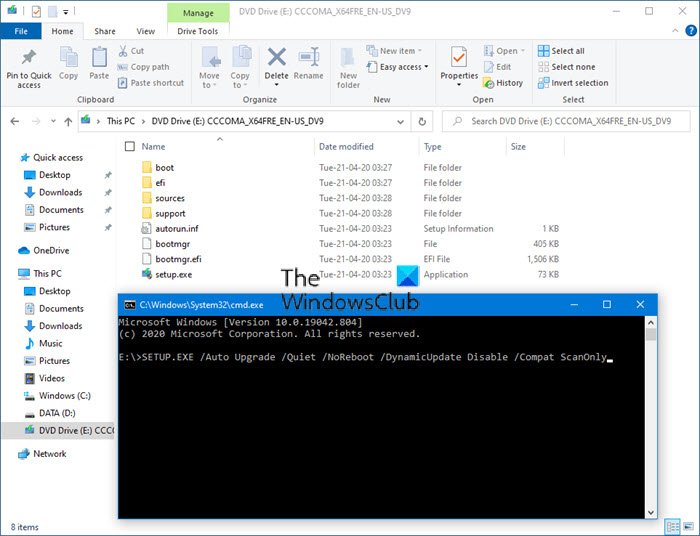
Task: Click the Rename ribbon icon
Action: [x=308, y=58]
